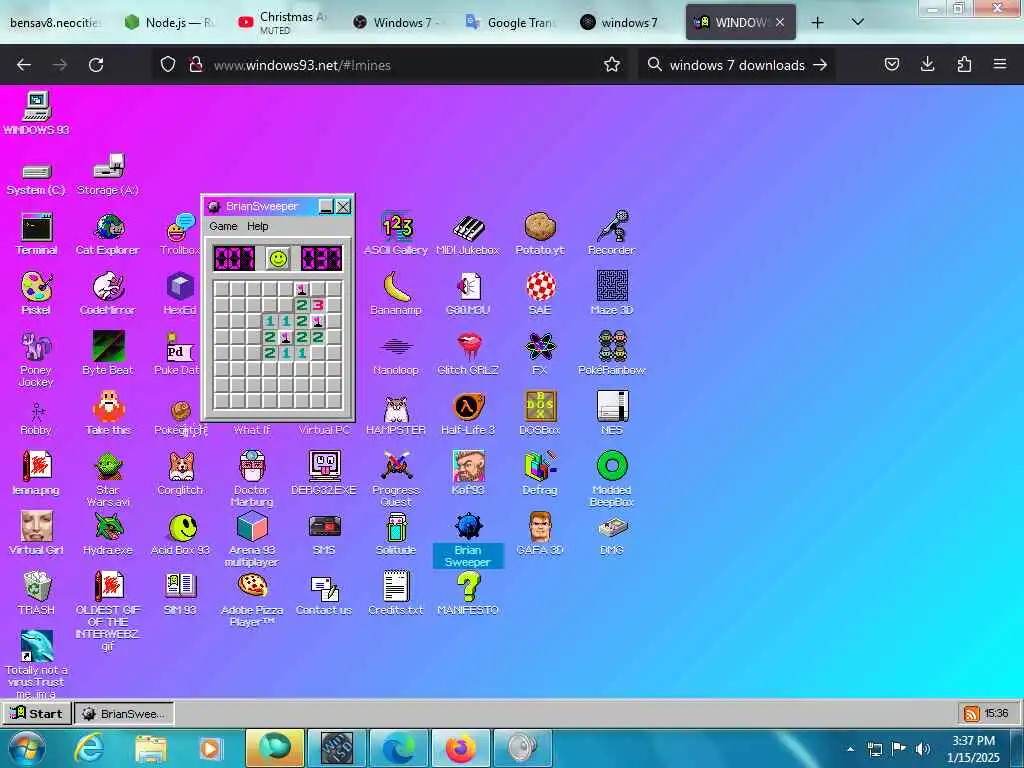Show hidden tray icons arrow

point(850,749)
